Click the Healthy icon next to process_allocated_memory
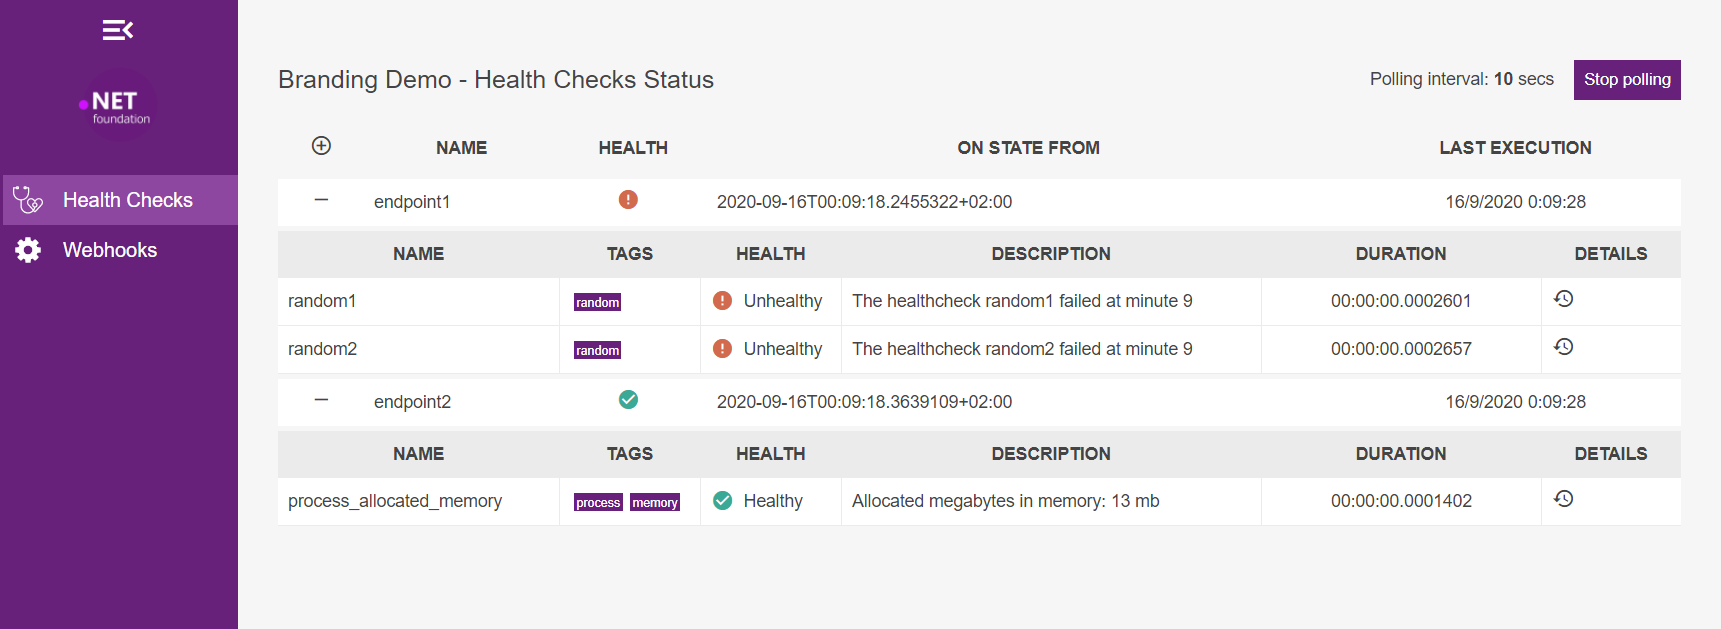Screen dimensions: 1722x629 (722, 500)
